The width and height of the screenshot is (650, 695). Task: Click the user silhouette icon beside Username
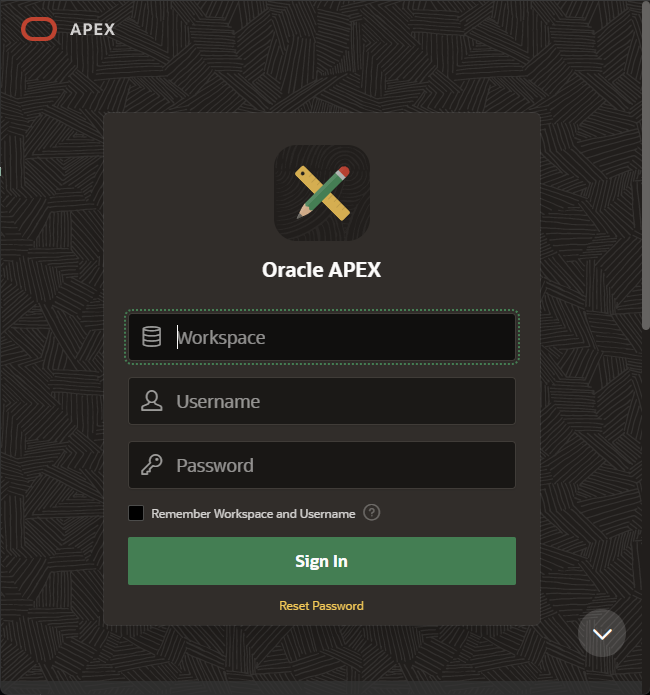(x=152, y=401)
